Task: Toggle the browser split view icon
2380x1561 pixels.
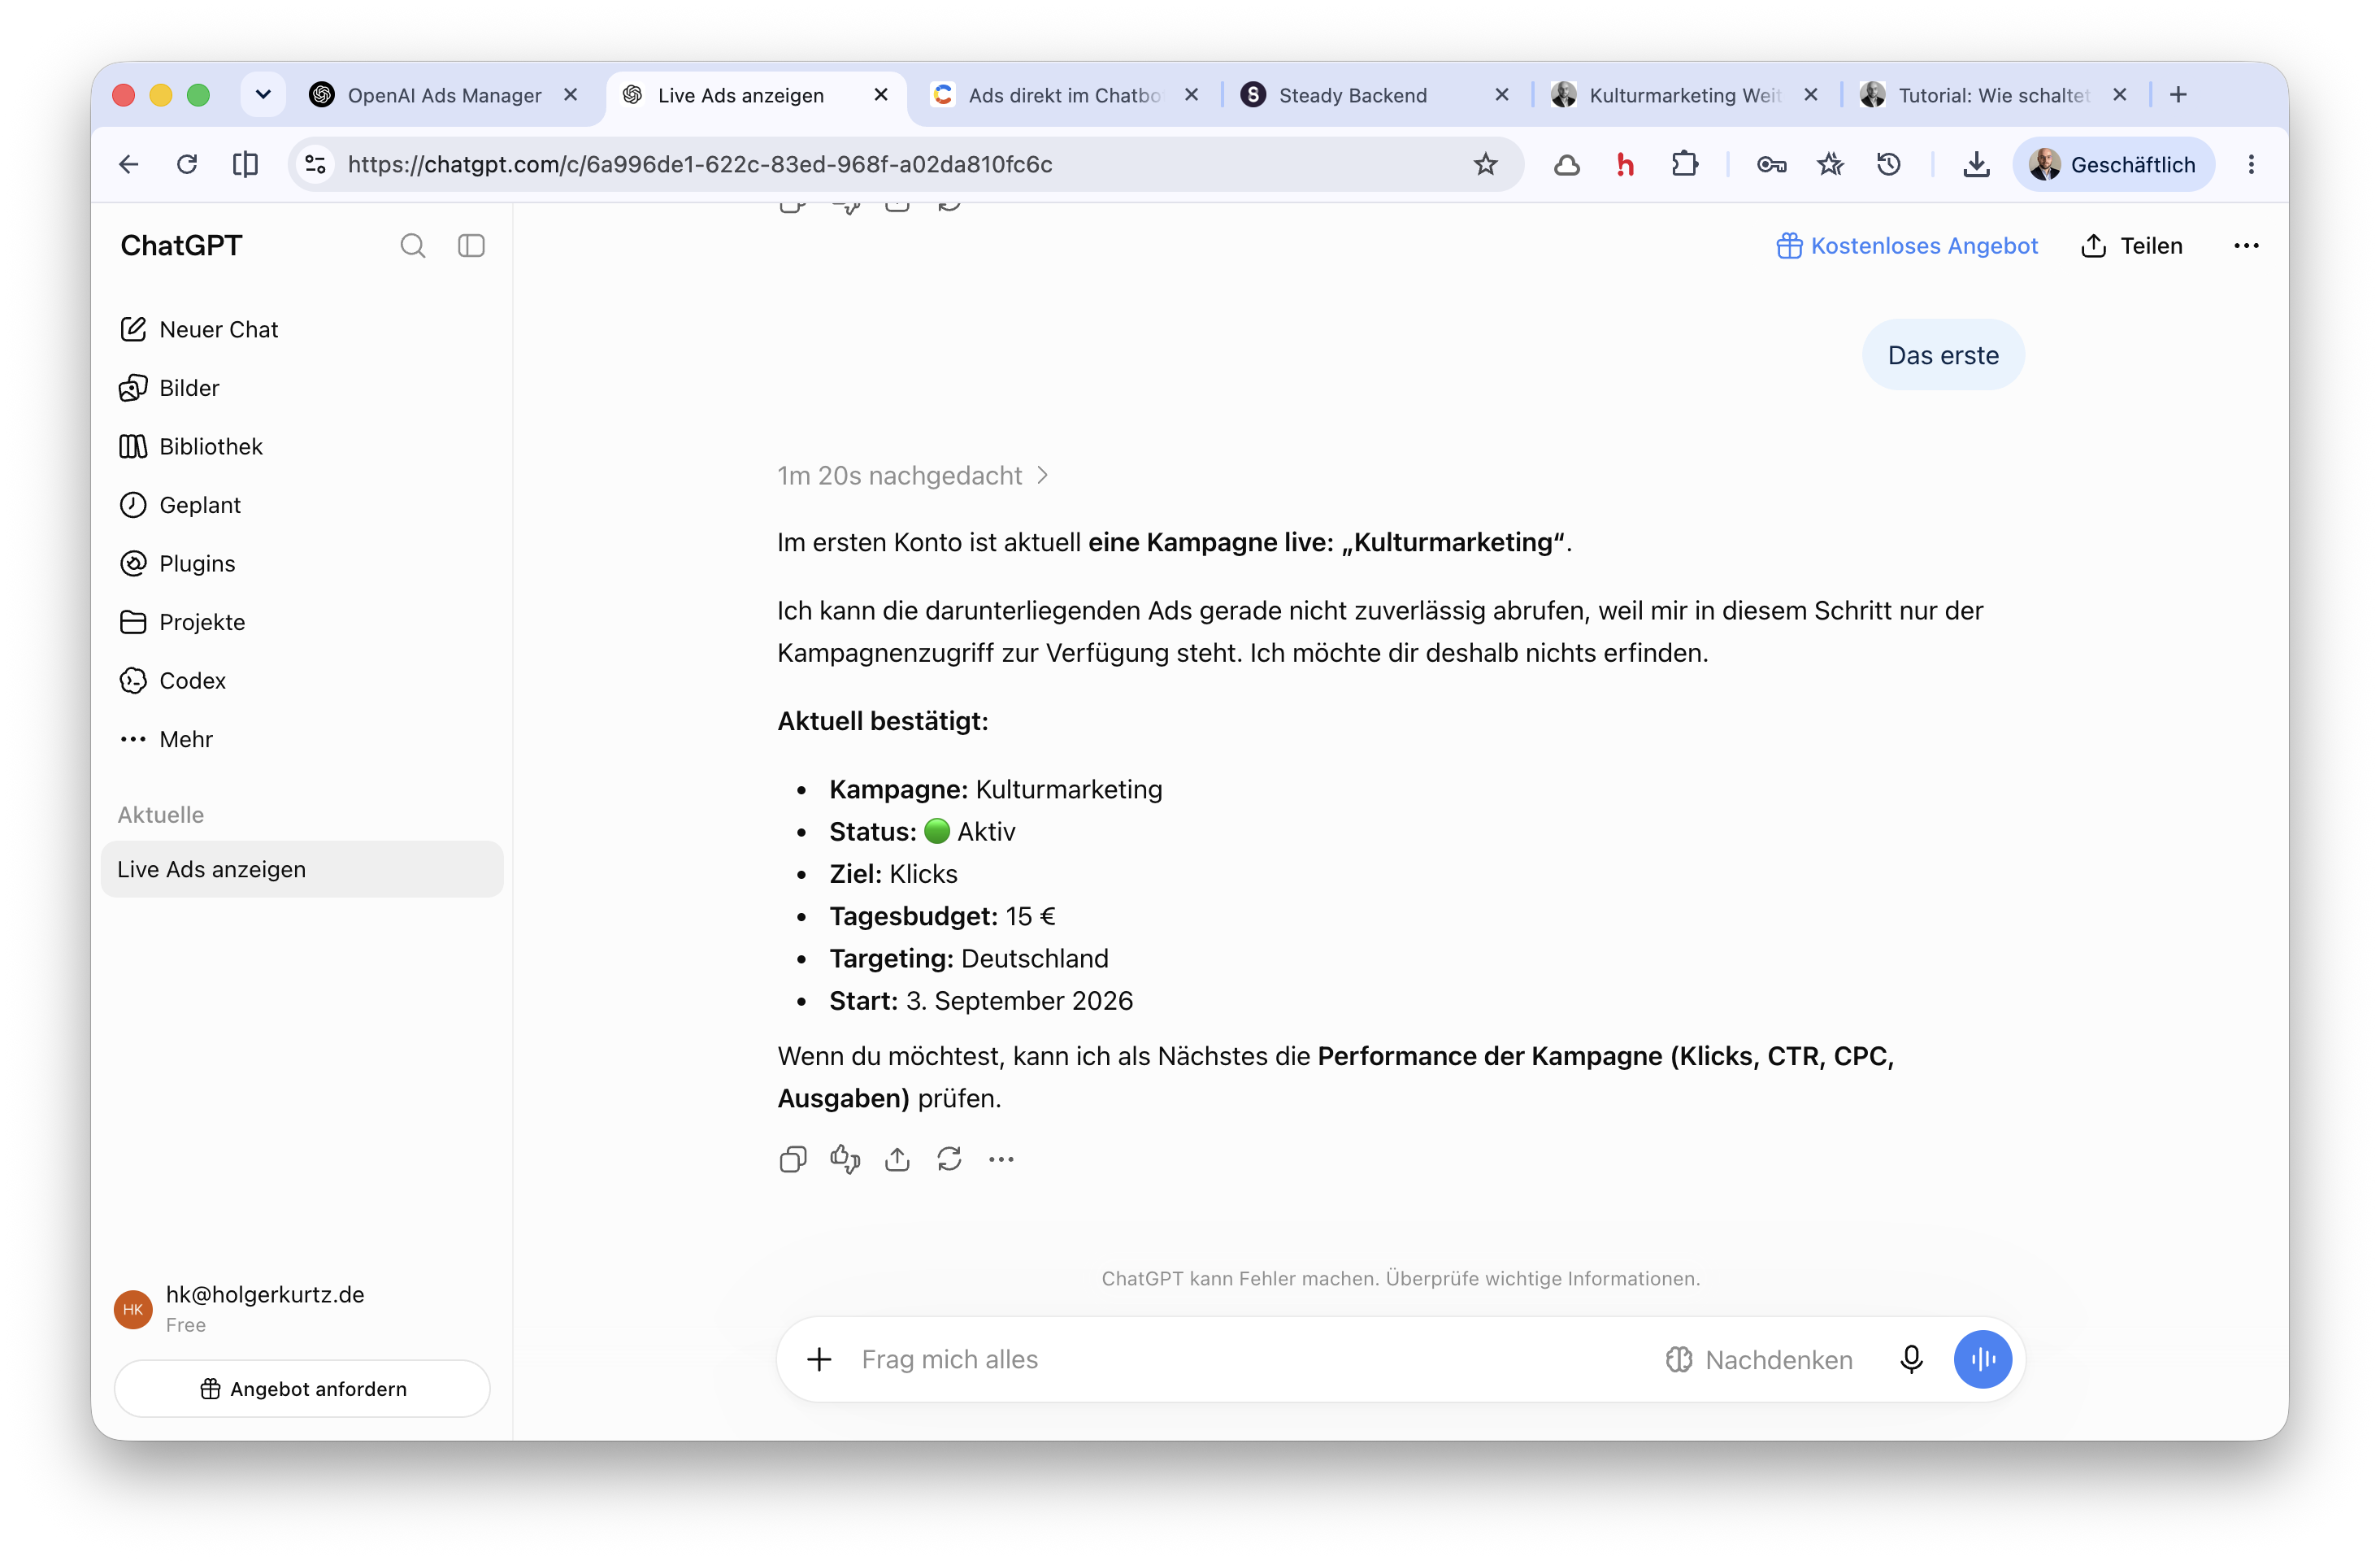Action: tap(245, 164)
